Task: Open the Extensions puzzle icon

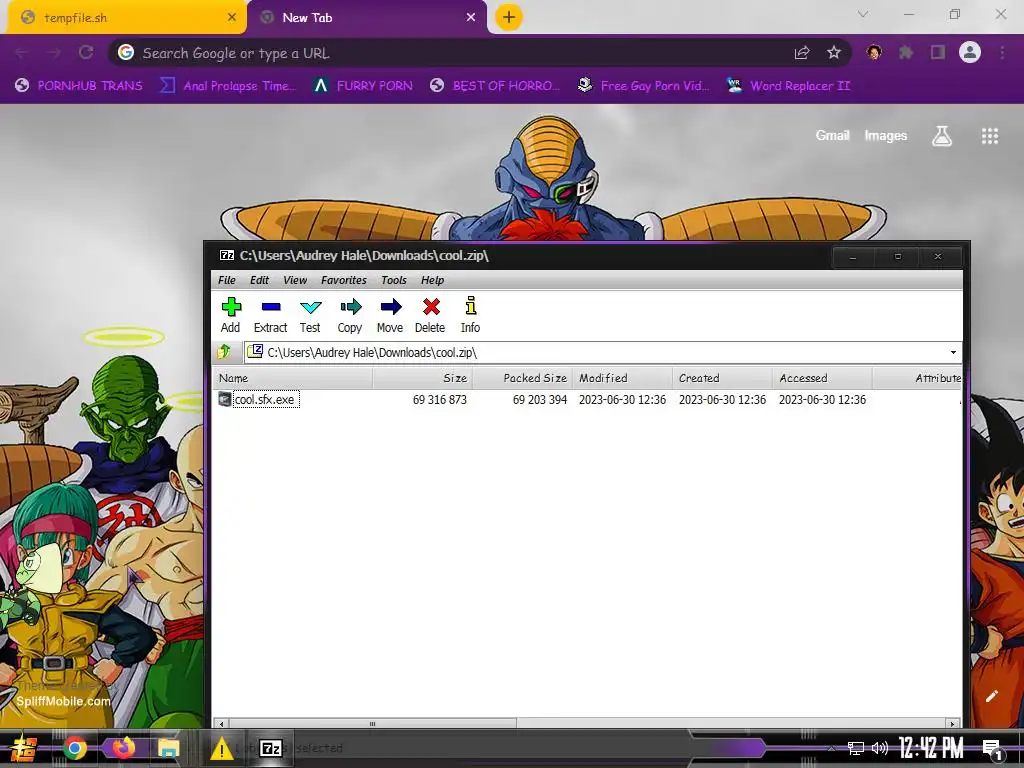Action: 905,52
